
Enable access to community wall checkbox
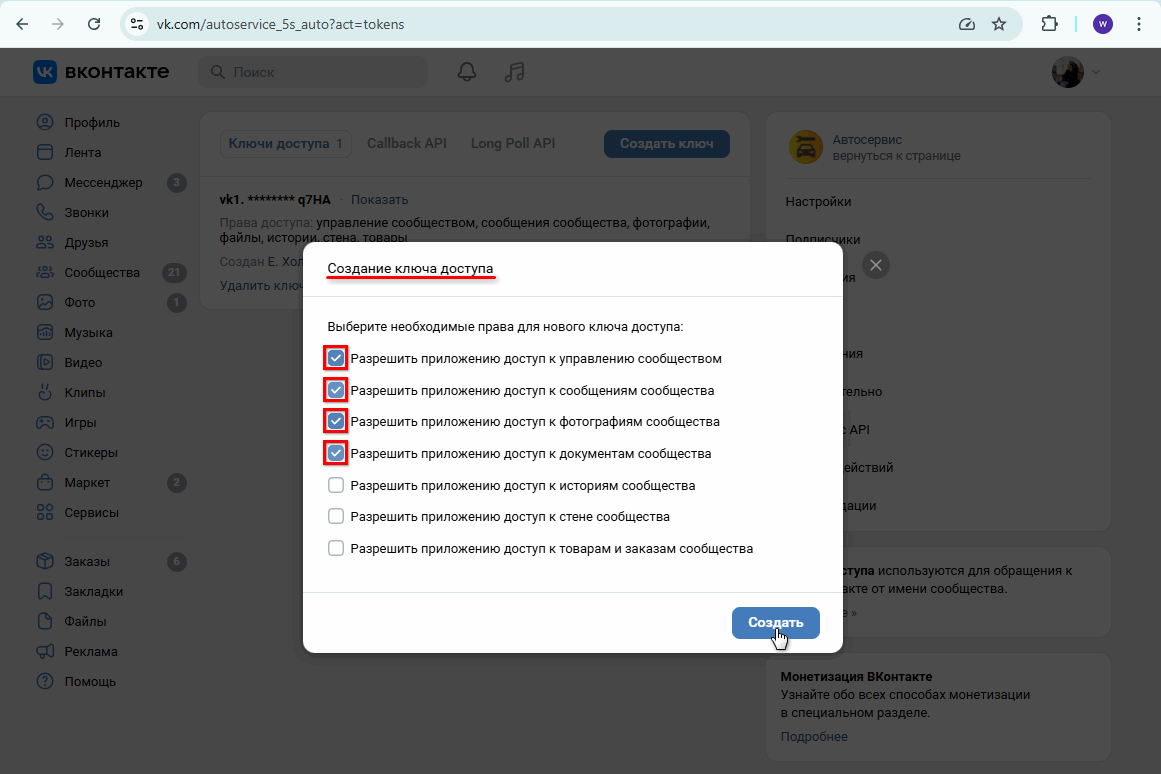click(x=336, y=516)
